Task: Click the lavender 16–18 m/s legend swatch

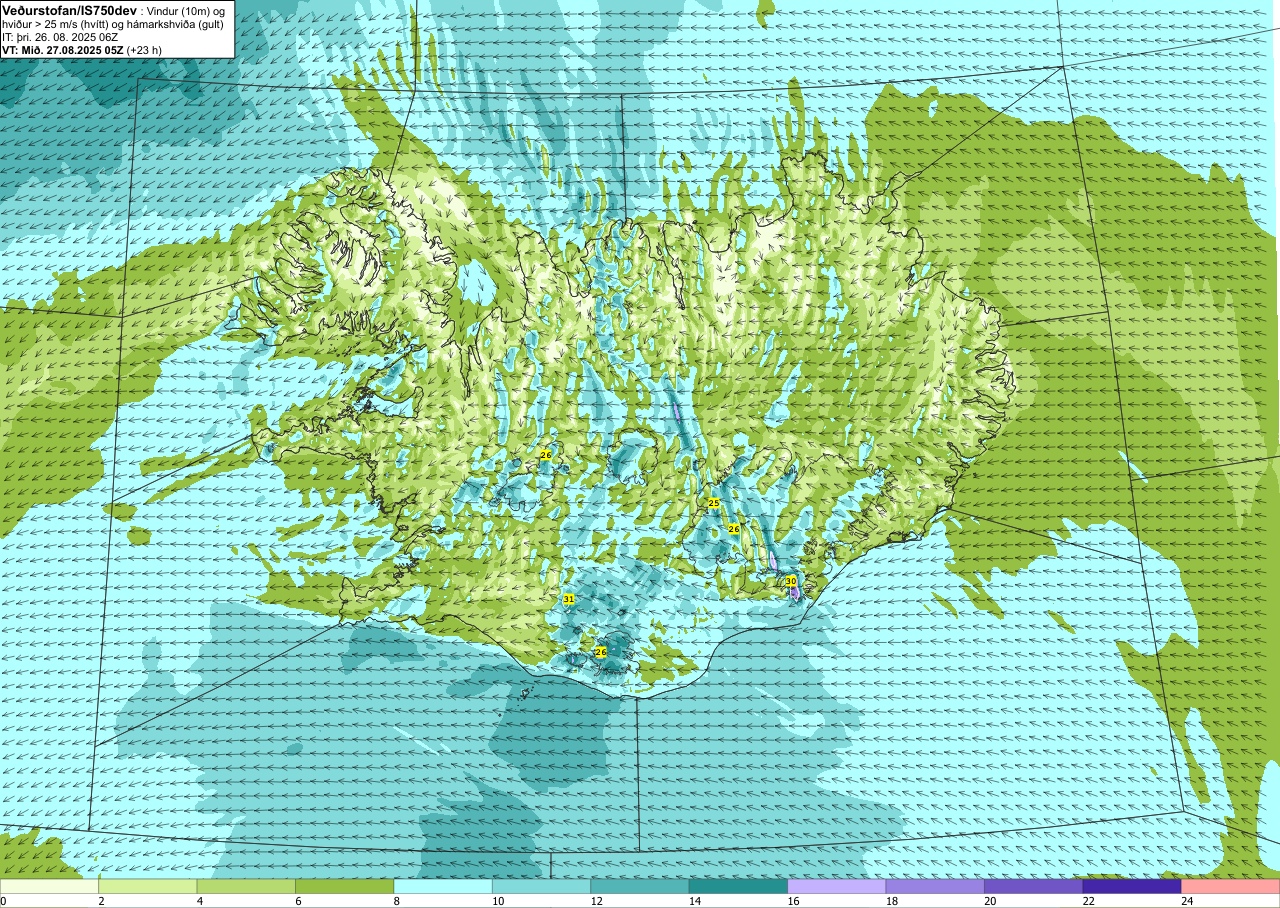Action: (x=837, y=886)
